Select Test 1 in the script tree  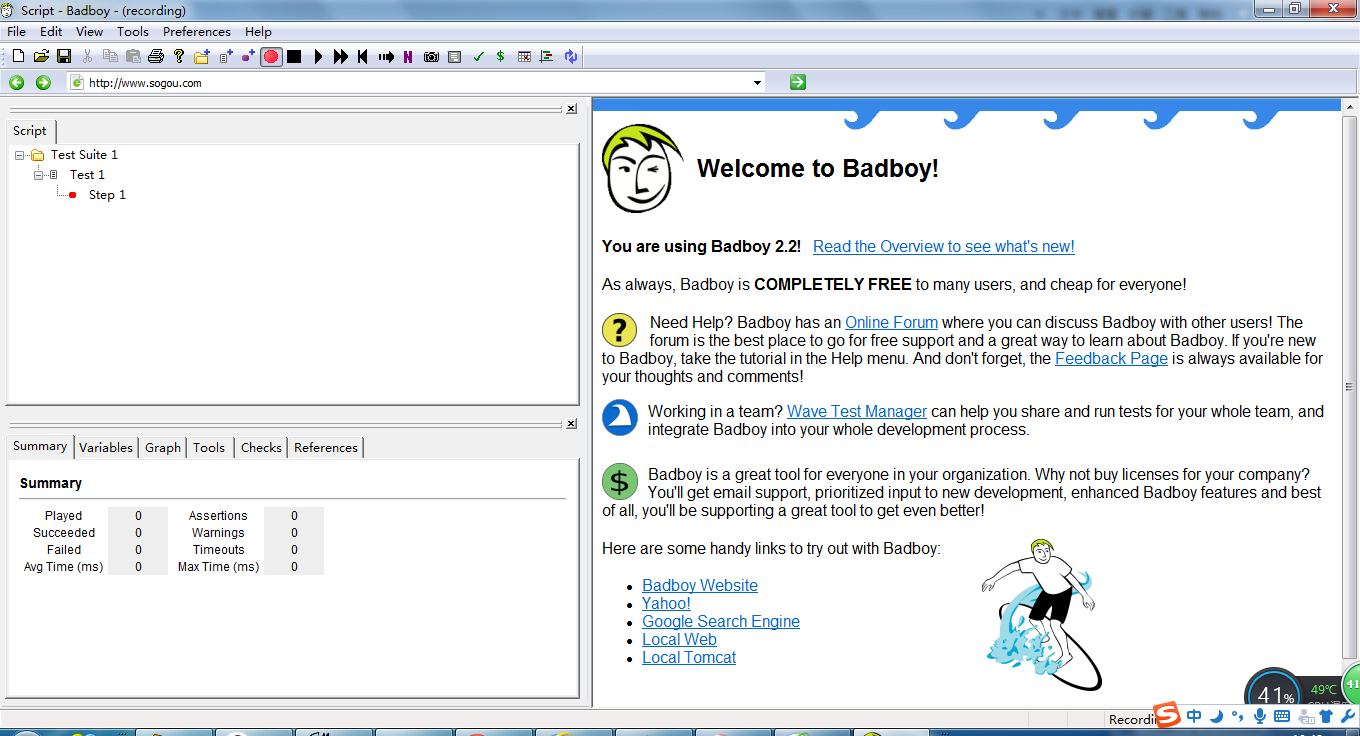(x=87, y=175)
